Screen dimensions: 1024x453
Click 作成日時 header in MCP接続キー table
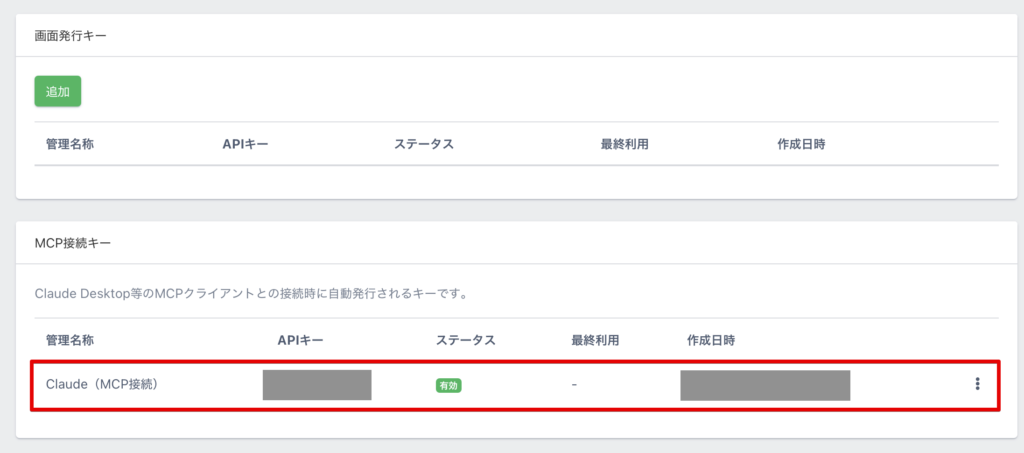[711, 340]
